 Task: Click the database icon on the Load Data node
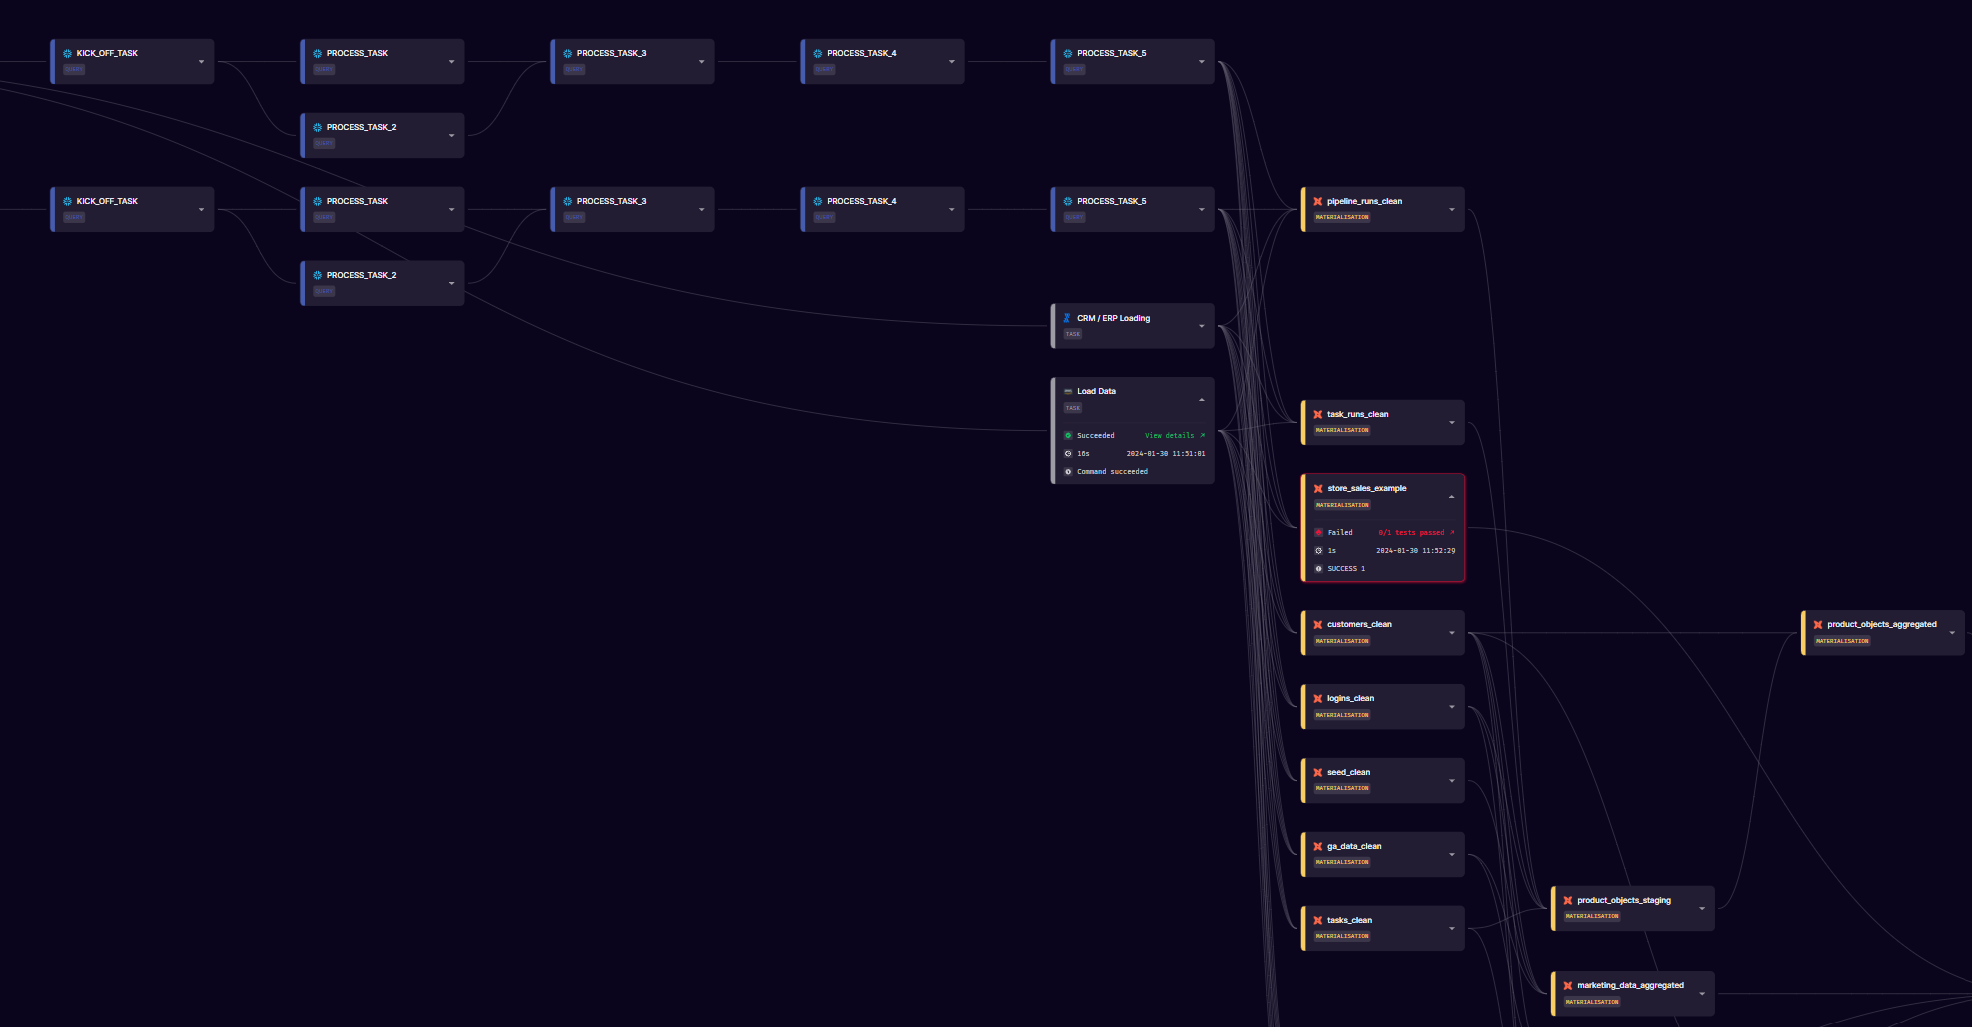pos(1067,391)
